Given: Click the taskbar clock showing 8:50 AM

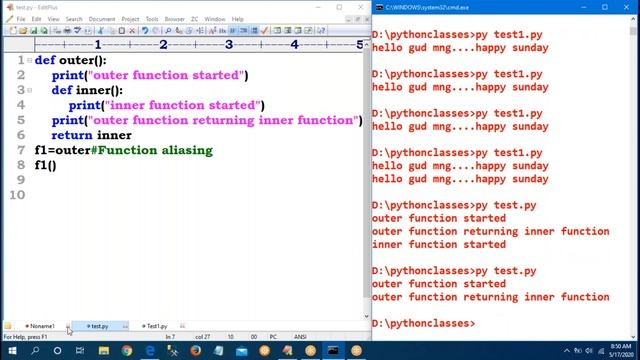Looking at the screenshot, I should pyautogui.click(x=621, y=351).
